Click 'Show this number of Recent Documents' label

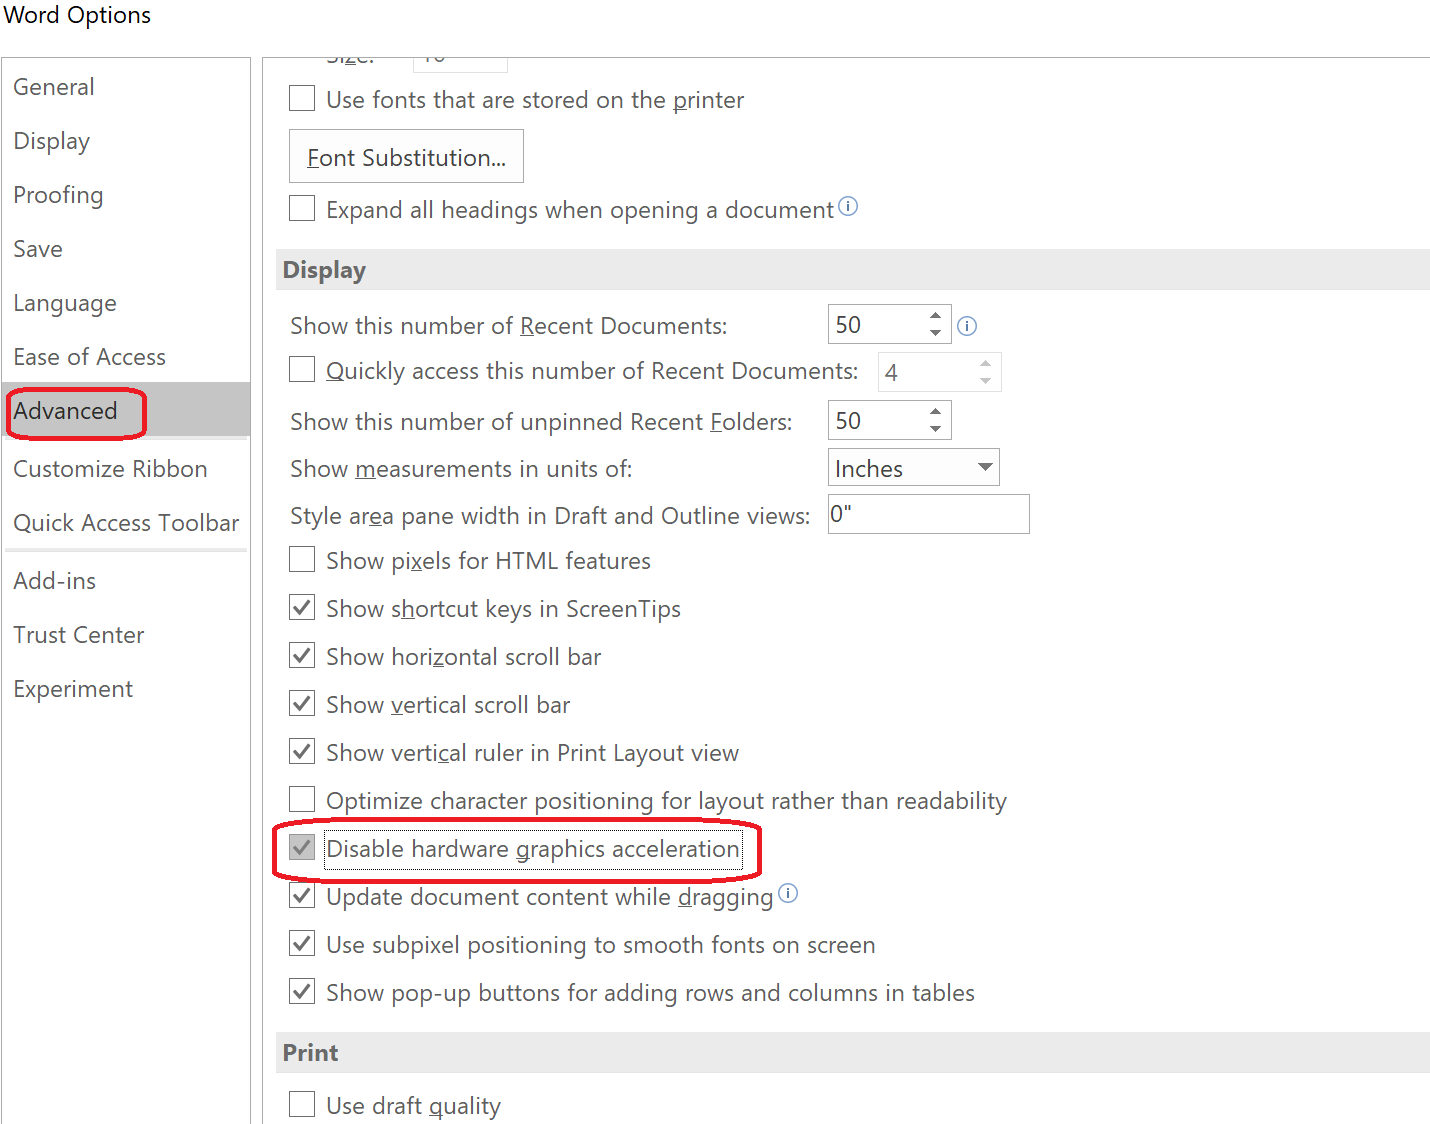pos(509,326)
